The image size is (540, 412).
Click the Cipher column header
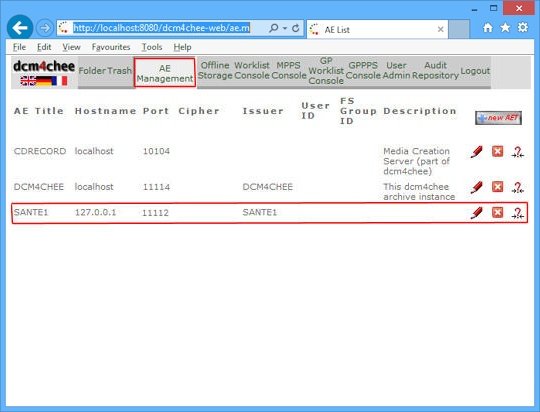click(199, 111)
